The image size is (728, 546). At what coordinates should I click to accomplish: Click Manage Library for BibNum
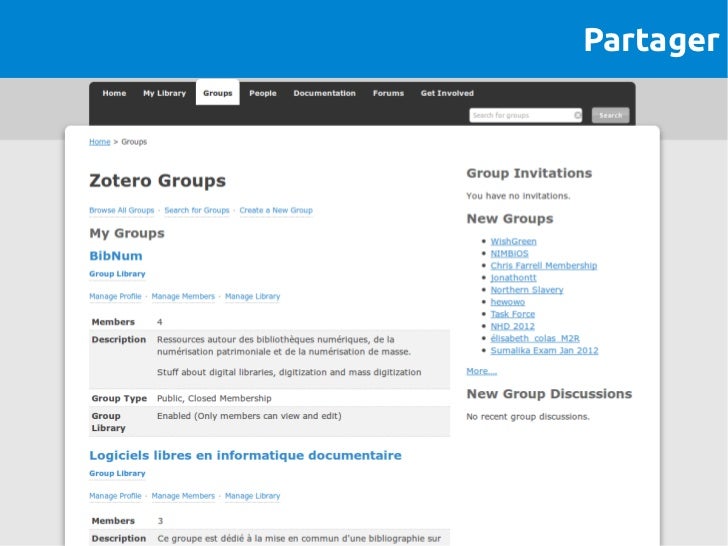tap(253, 296)
